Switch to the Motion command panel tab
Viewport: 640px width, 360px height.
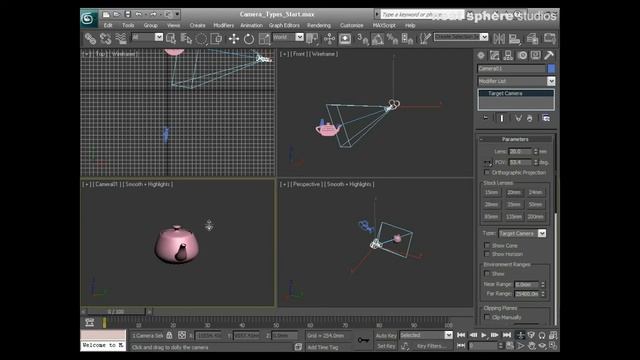522,56
